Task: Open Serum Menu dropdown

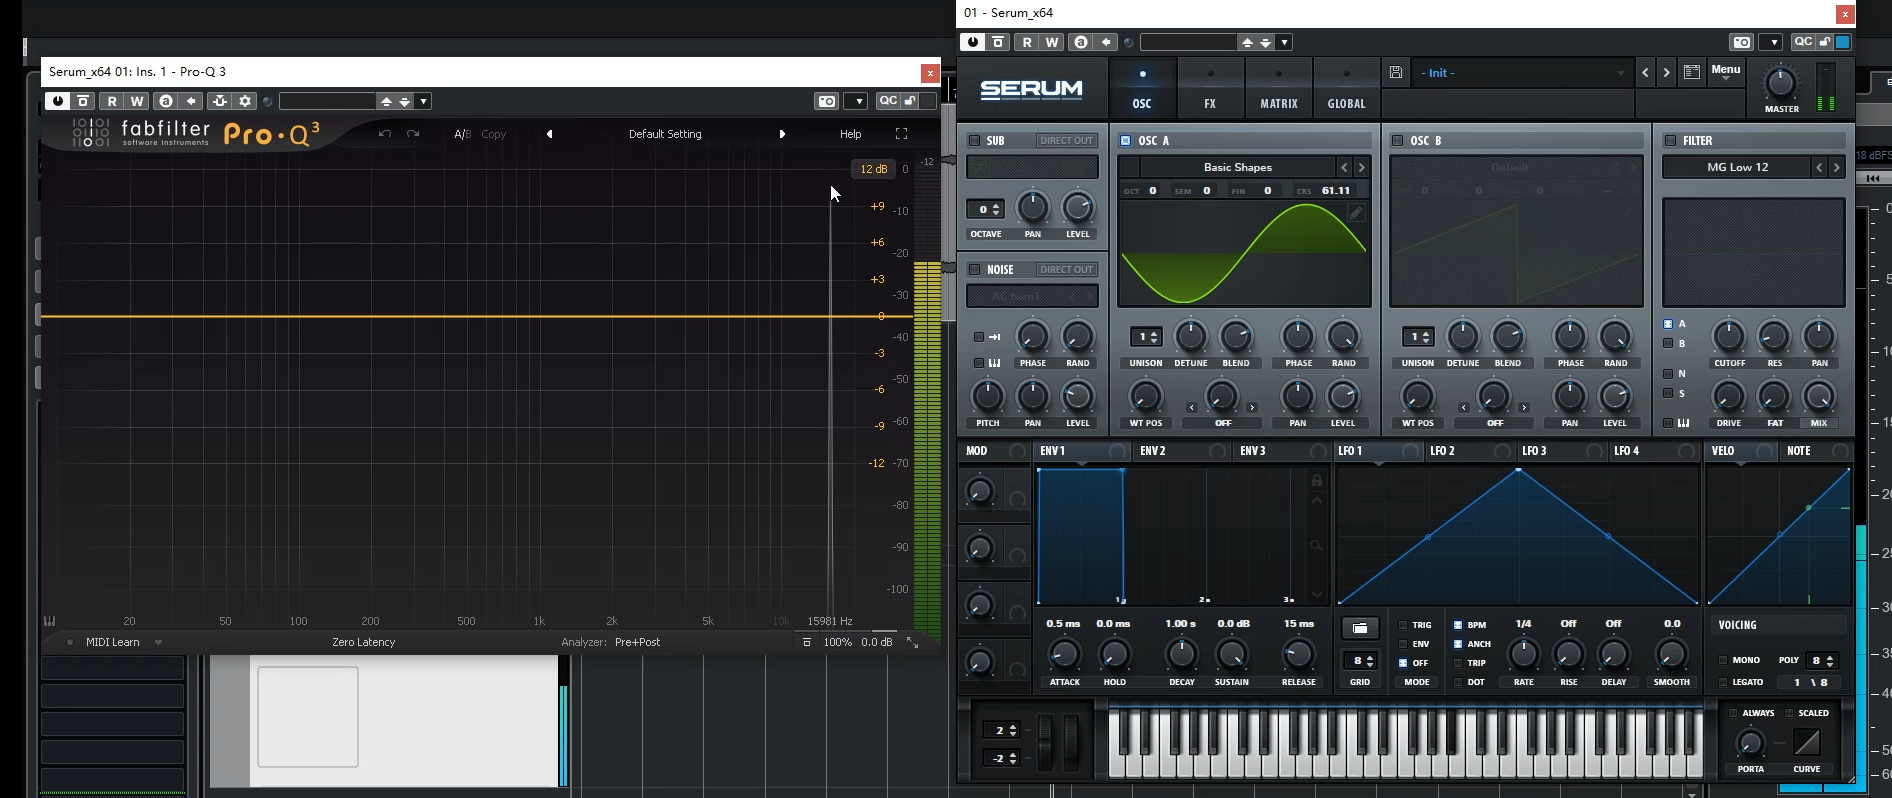Action: click(1726, 72)
